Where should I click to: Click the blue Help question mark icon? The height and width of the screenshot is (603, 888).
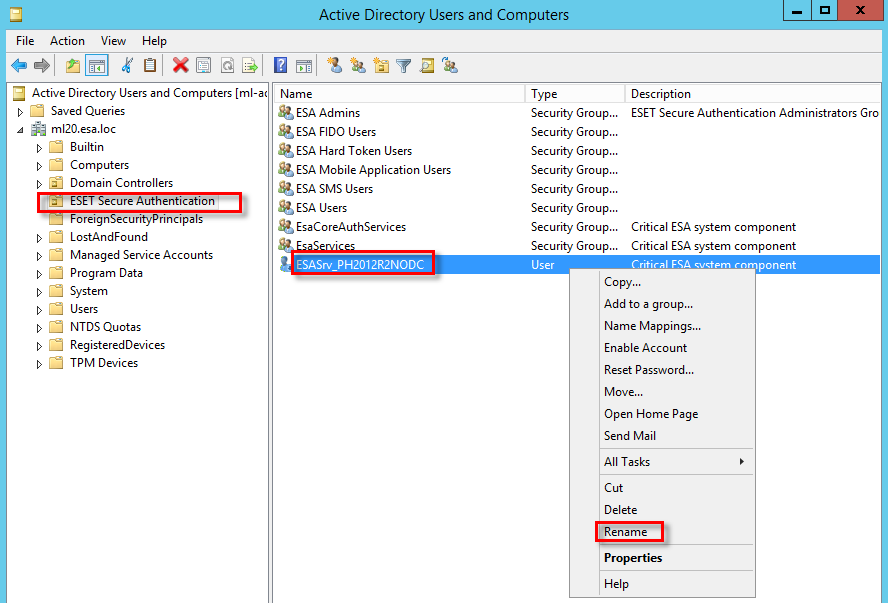pyautogui.click(x=281, y=66)
